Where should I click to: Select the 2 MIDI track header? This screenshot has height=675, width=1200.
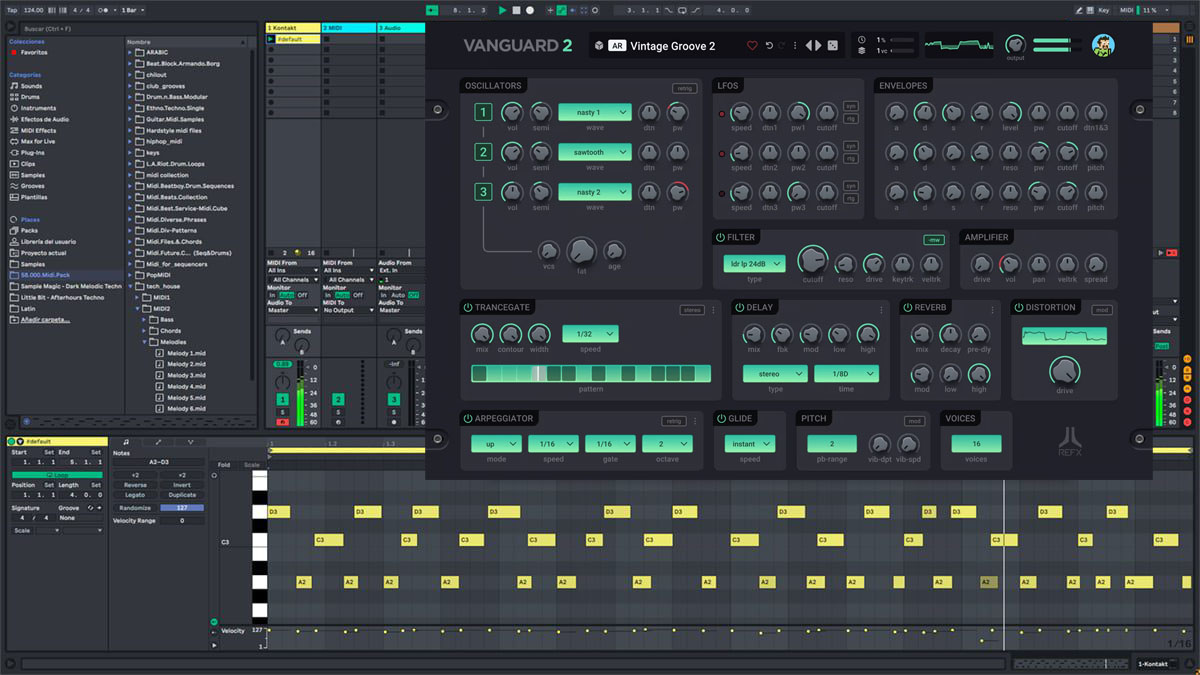click(x=348, y=28)
